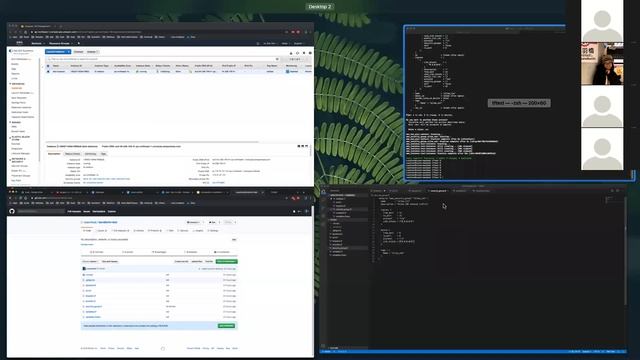Open the Manage gear icon in VS Code activity bar
This screenshot has height=360, width=640.
pyautogui.click(x=324, y=346)
